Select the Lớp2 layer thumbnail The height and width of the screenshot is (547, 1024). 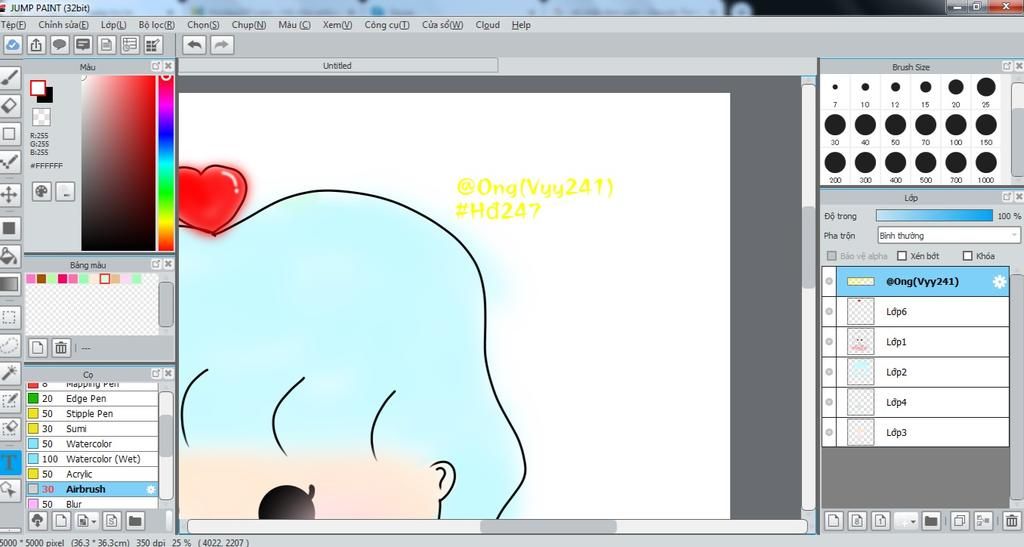[860, 372]
